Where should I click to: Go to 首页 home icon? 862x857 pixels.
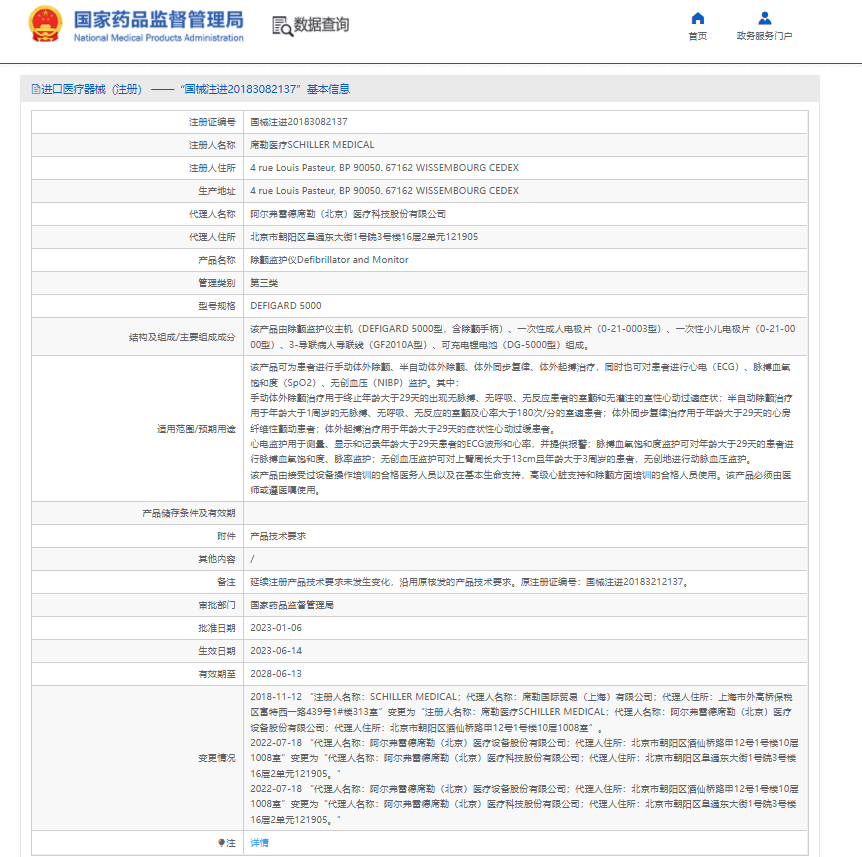[698, 18]
